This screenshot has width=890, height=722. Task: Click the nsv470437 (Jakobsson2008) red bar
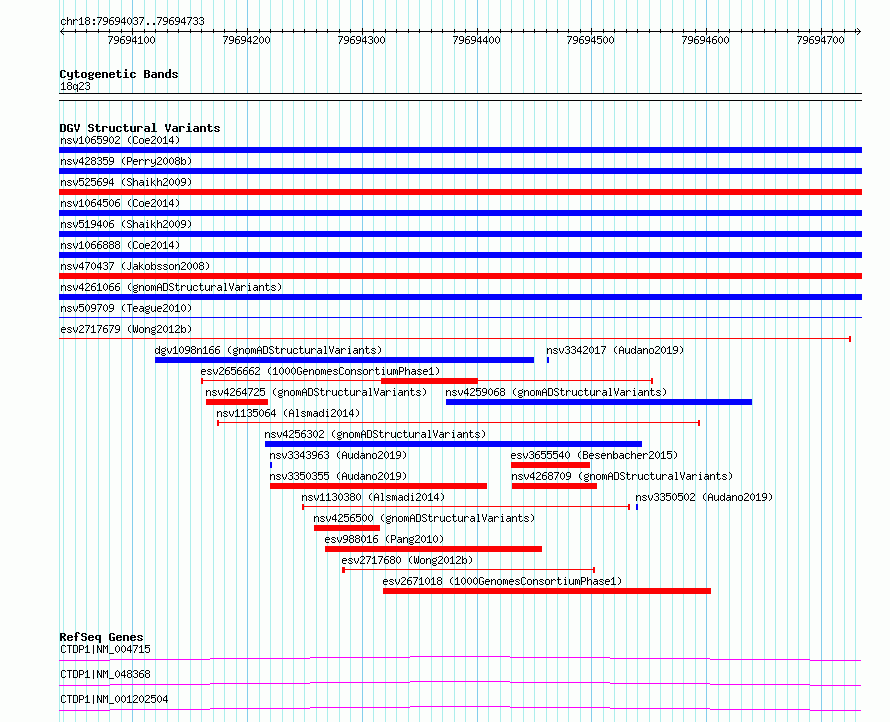(x=460, y=276)
